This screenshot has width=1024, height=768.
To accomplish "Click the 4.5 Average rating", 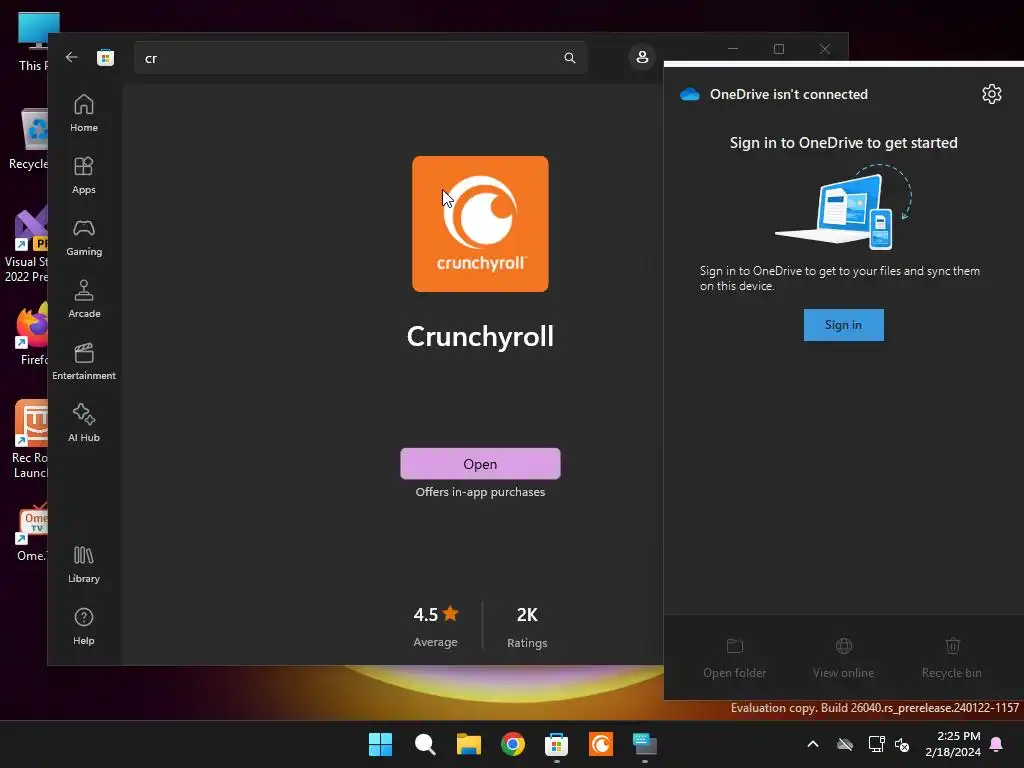I will (x=436, y=627).
